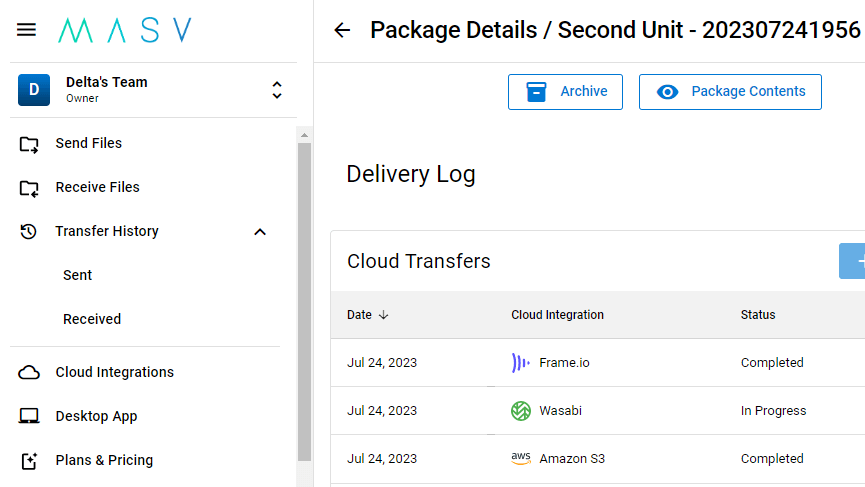The height and width of the screenshot is (487, 865).
Task: Click the Frame.io integration icon
Action: (x=521, y=363)
